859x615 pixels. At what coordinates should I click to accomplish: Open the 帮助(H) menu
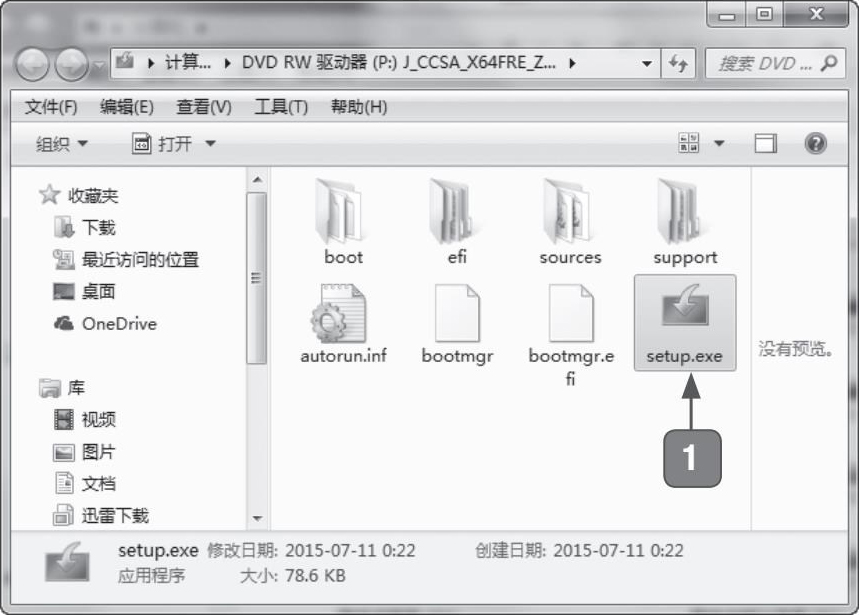coord(359,107)
